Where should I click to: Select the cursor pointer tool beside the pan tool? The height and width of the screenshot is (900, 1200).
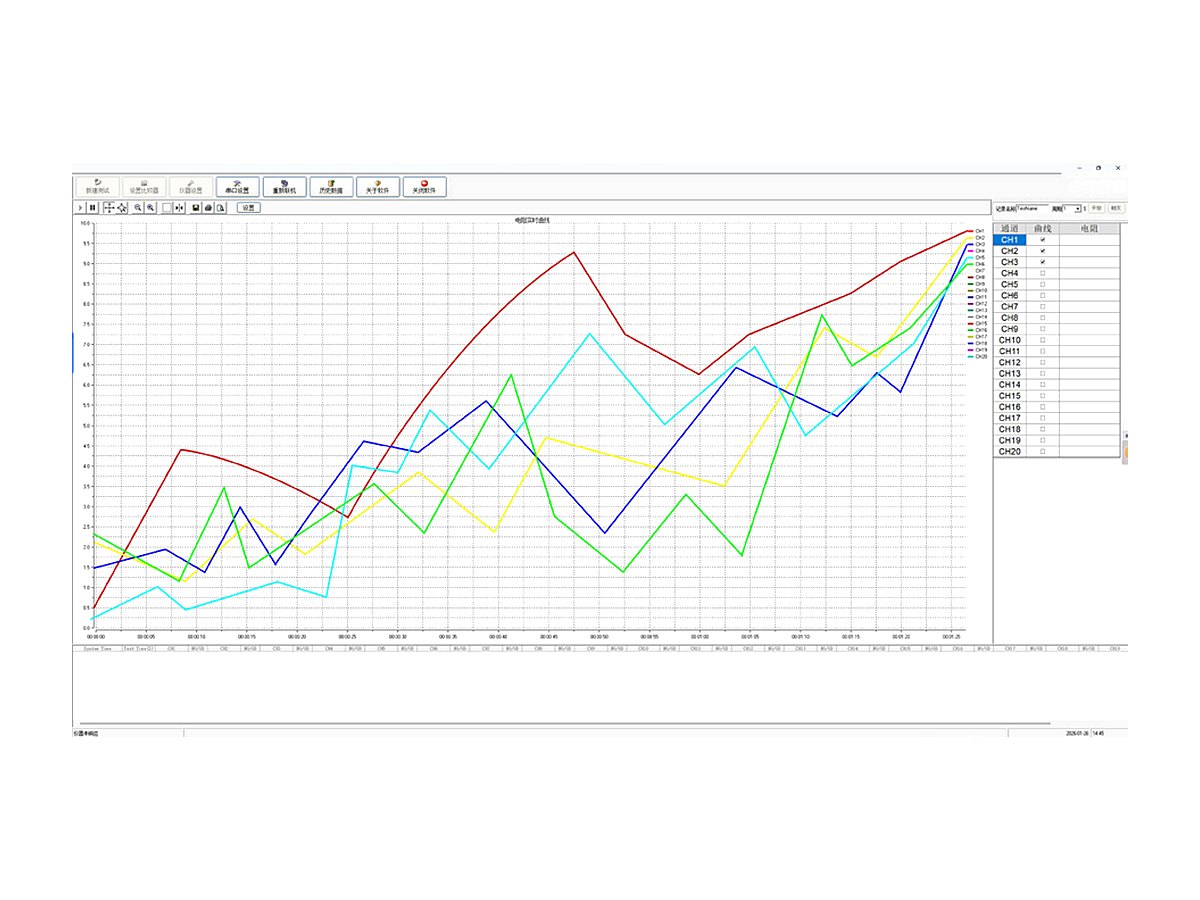click(x=122, y=208)
